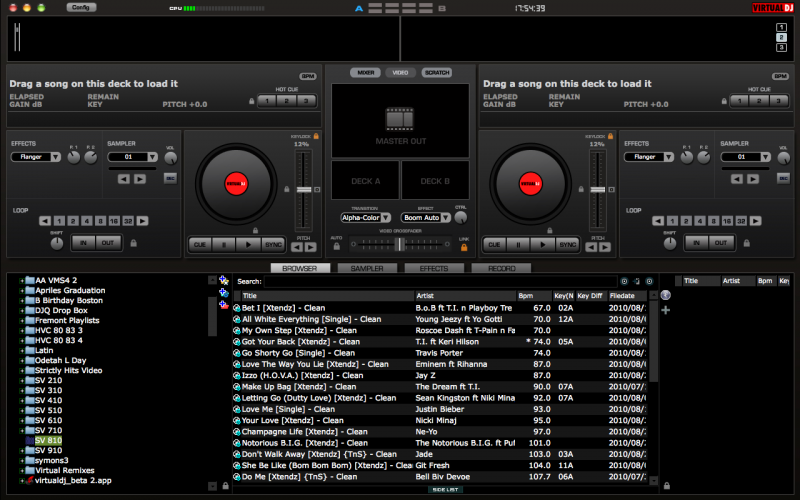Click the MASTER OUT video preview
Image resolution: width=800 pixels, height=500 pixels.
(x=400, y=120)
